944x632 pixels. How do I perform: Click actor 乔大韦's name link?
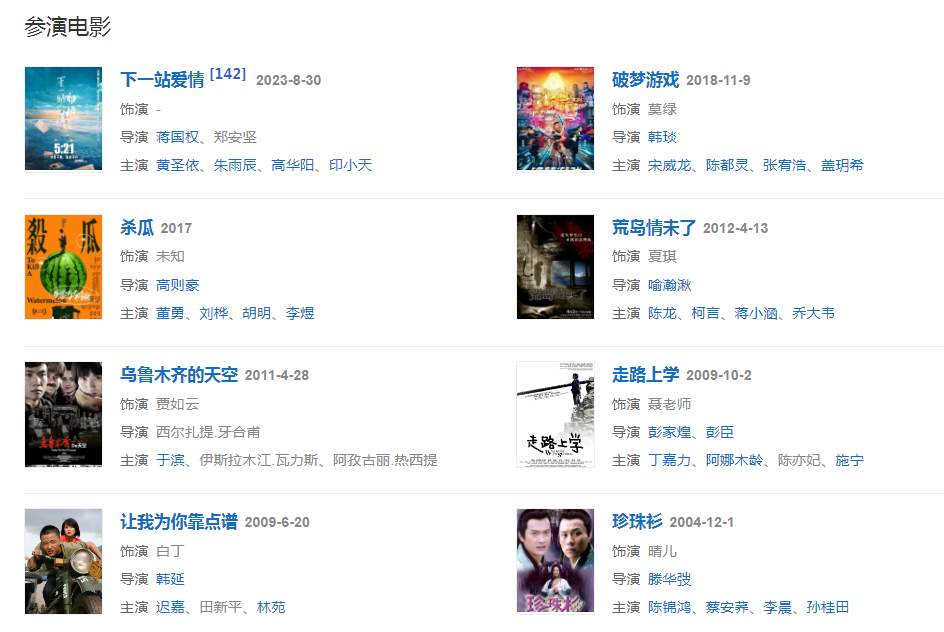click(813, 314)
